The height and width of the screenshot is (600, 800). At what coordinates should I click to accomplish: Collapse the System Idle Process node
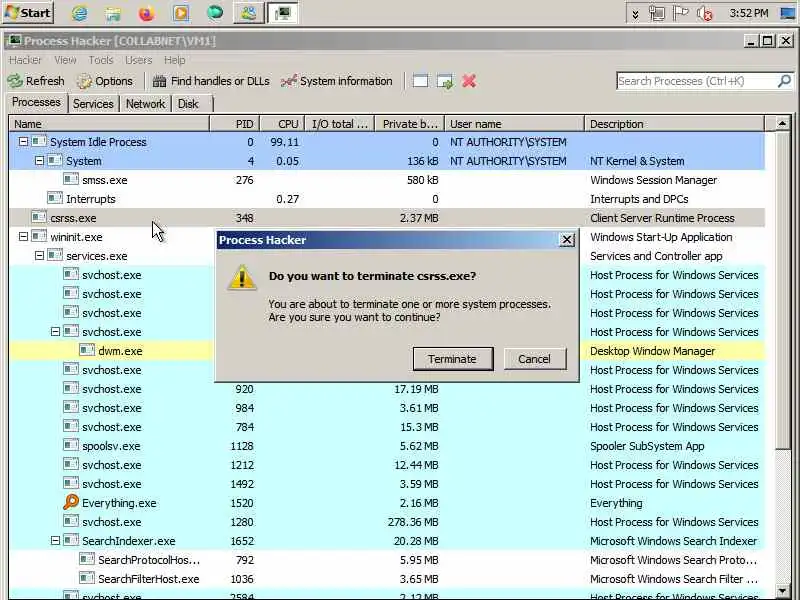[x=23, y=141]
